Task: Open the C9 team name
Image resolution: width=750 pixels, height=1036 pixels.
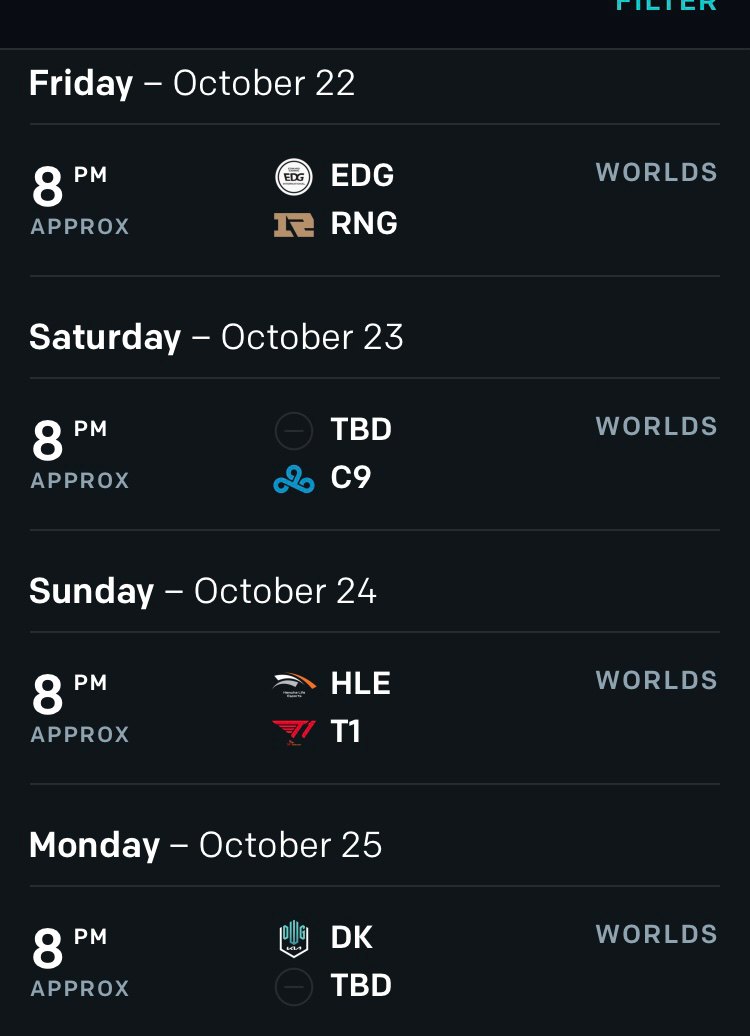Action: 351,478
